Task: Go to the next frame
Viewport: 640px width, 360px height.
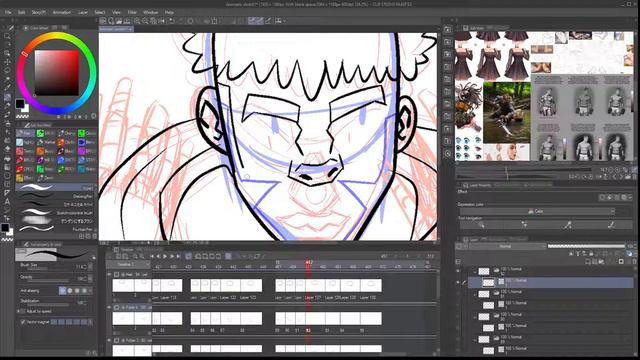Action: [172, 256]
